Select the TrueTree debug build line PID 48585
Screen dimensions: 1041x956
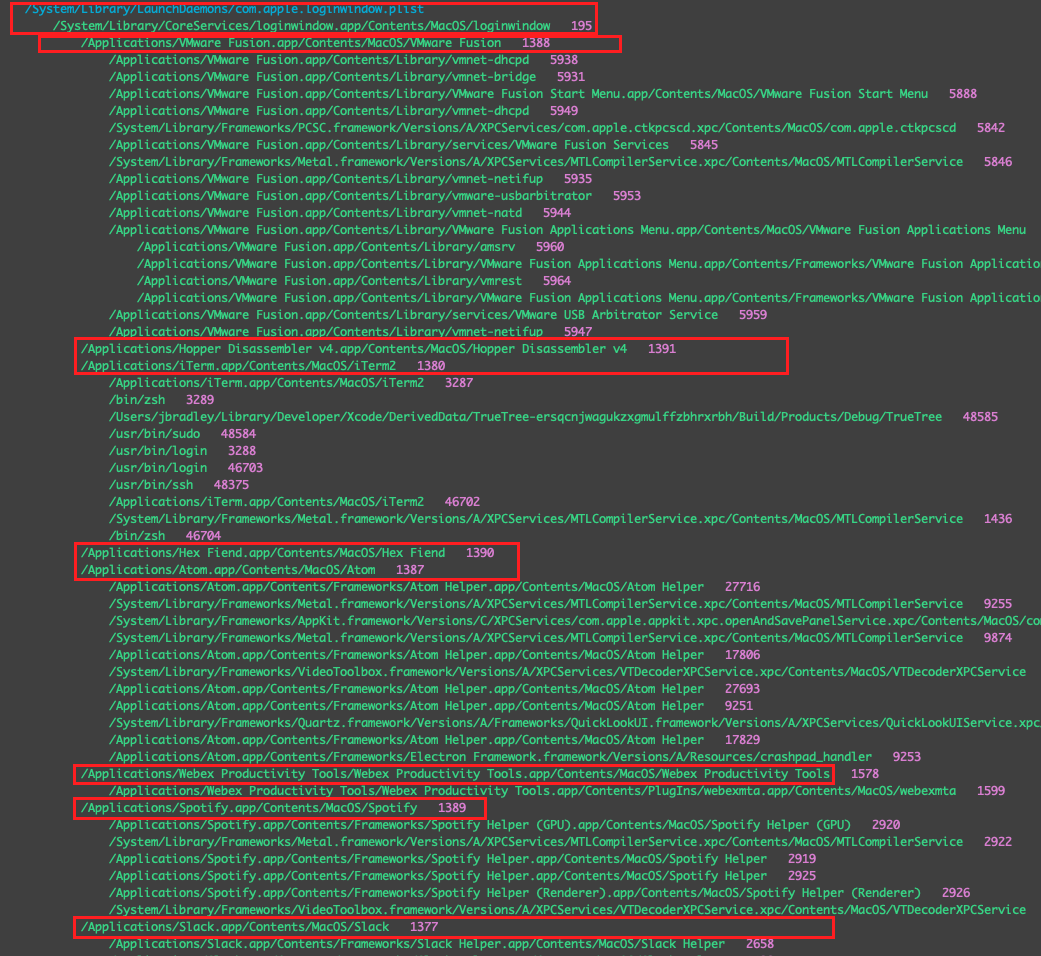(x=553, y=417)
